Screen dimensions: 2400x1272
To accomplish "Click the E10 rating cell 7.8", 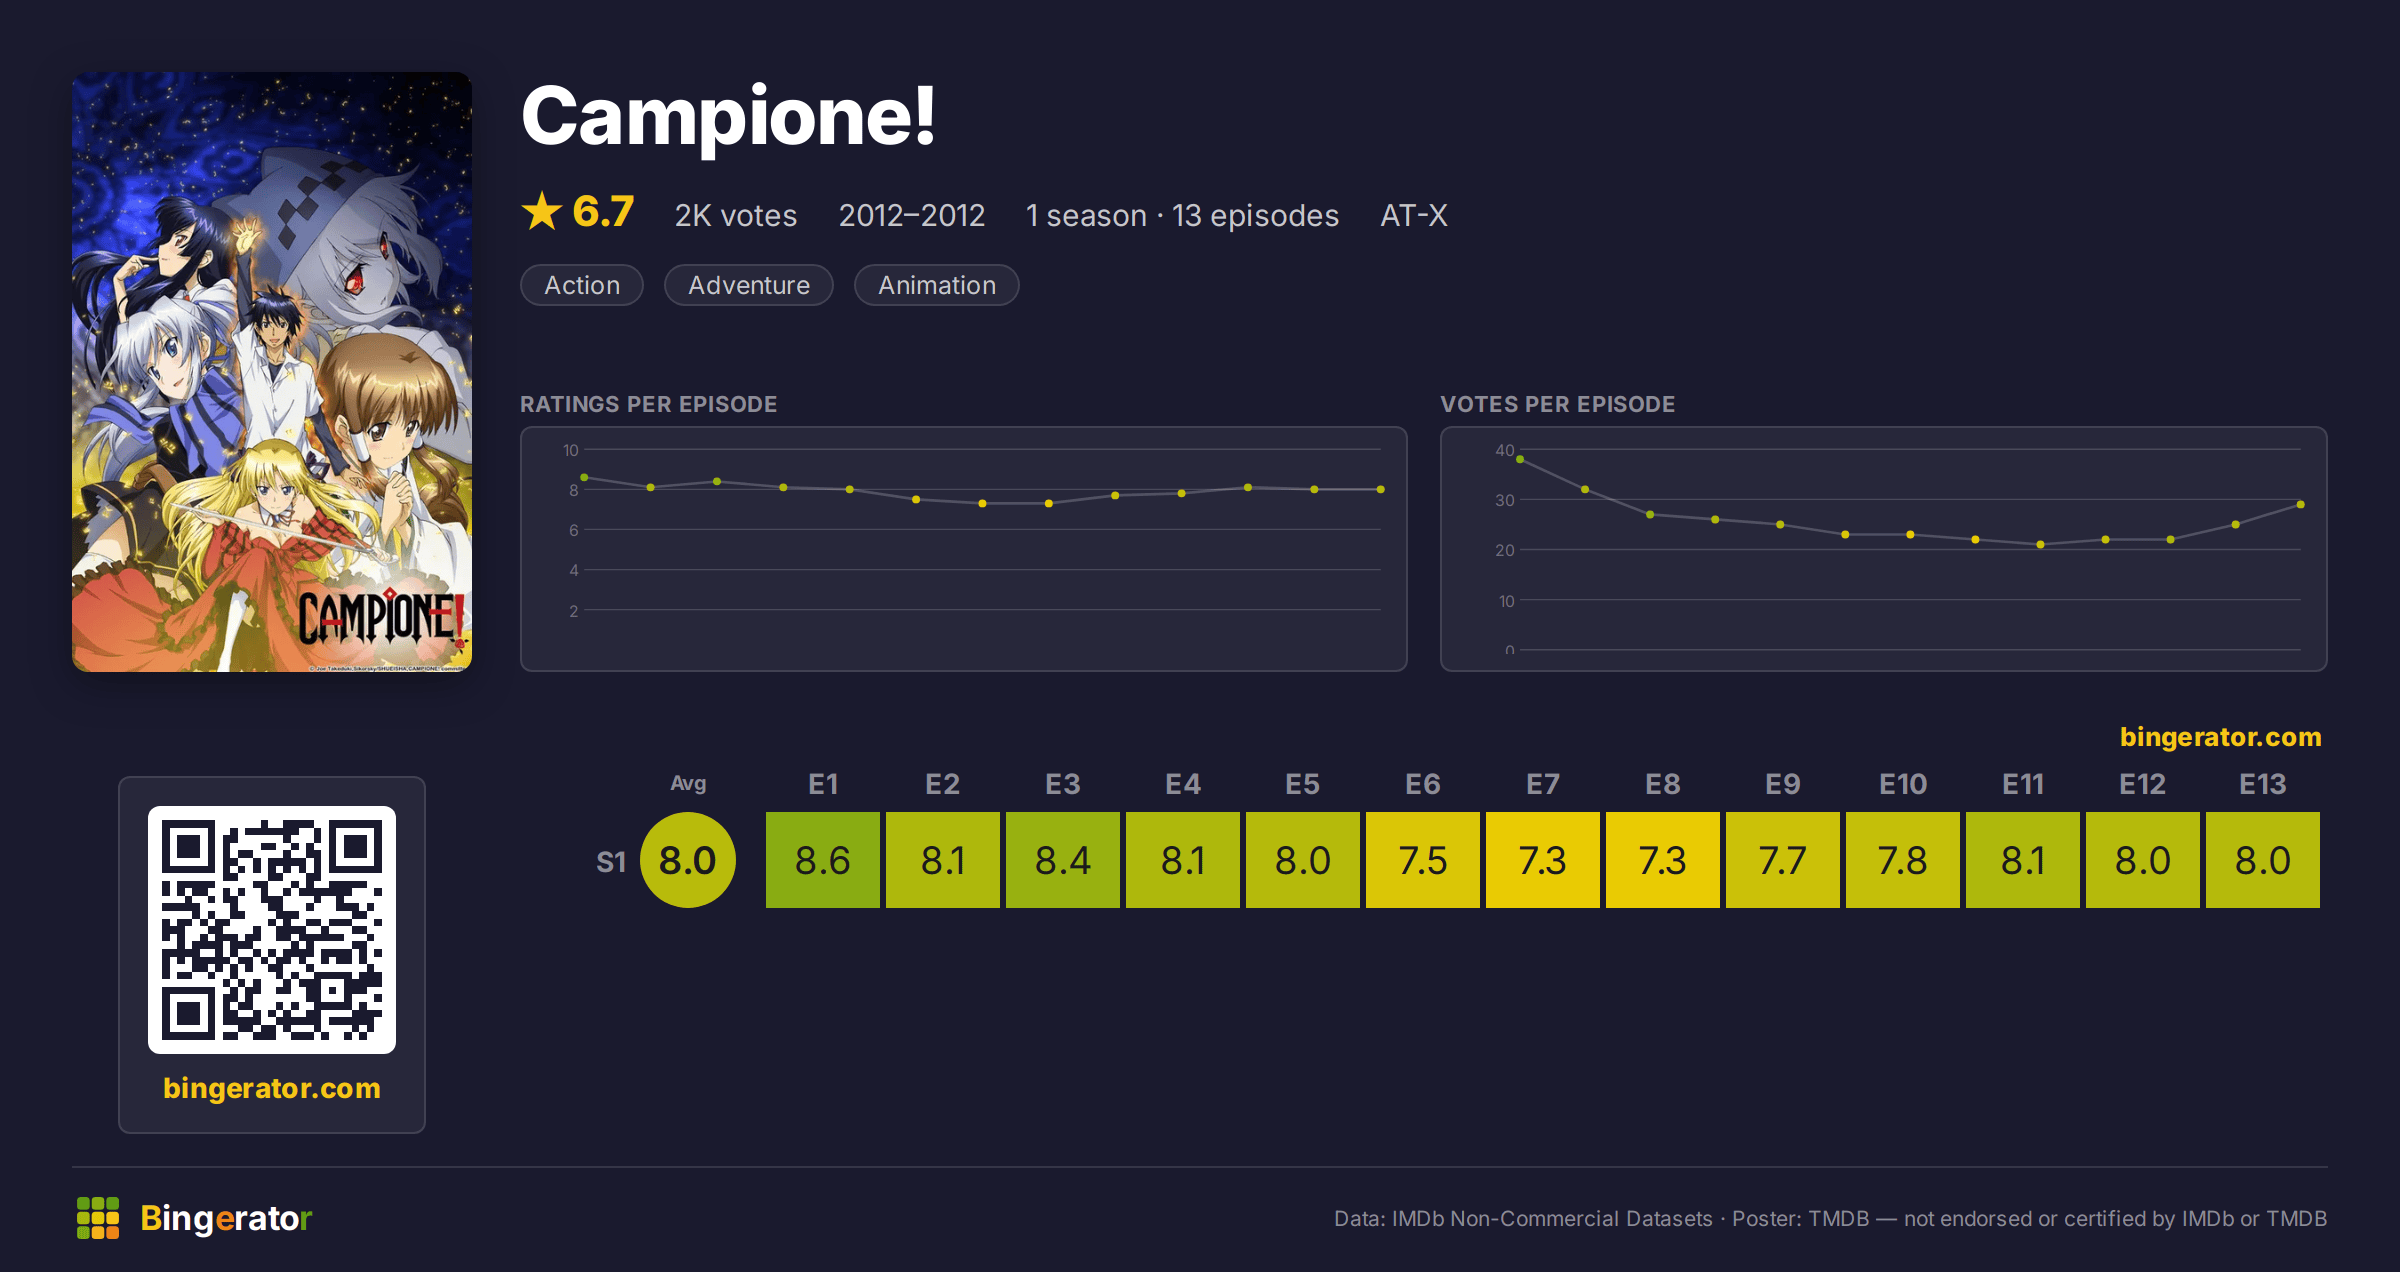I will (1903, 860).
